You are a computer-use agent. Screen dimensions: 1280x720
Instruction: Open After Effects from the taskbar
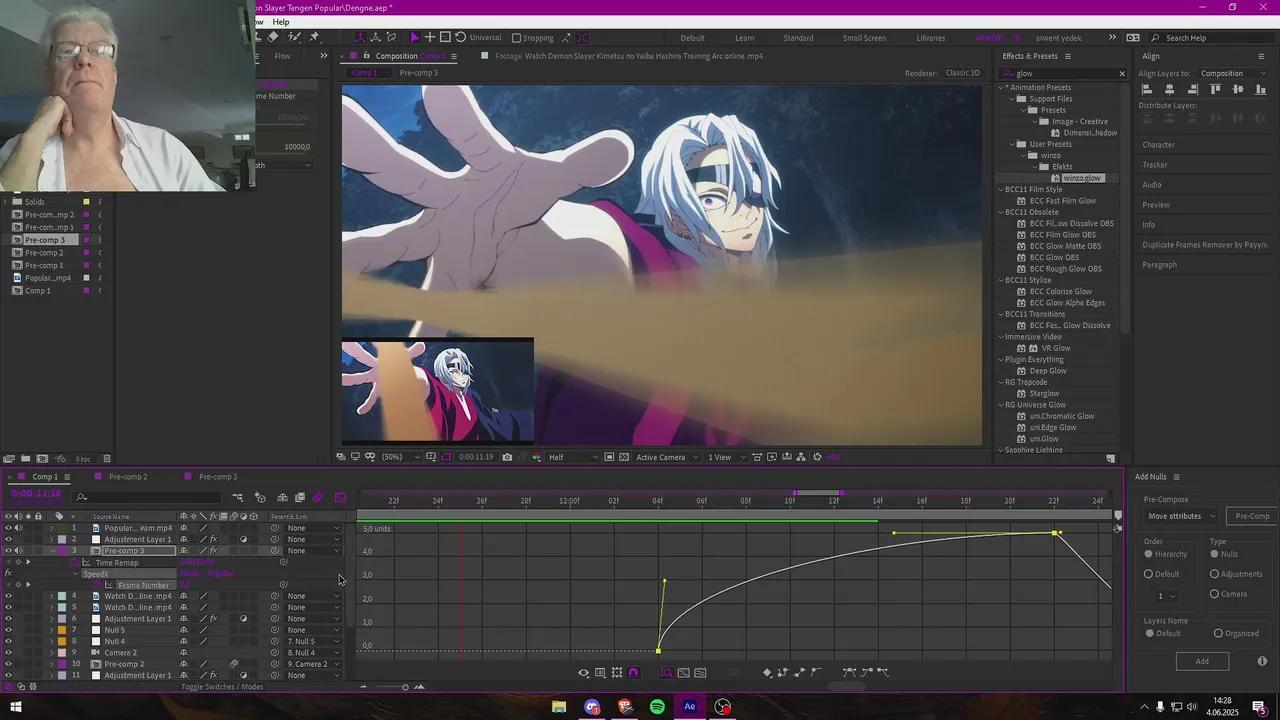pos(689,707)
